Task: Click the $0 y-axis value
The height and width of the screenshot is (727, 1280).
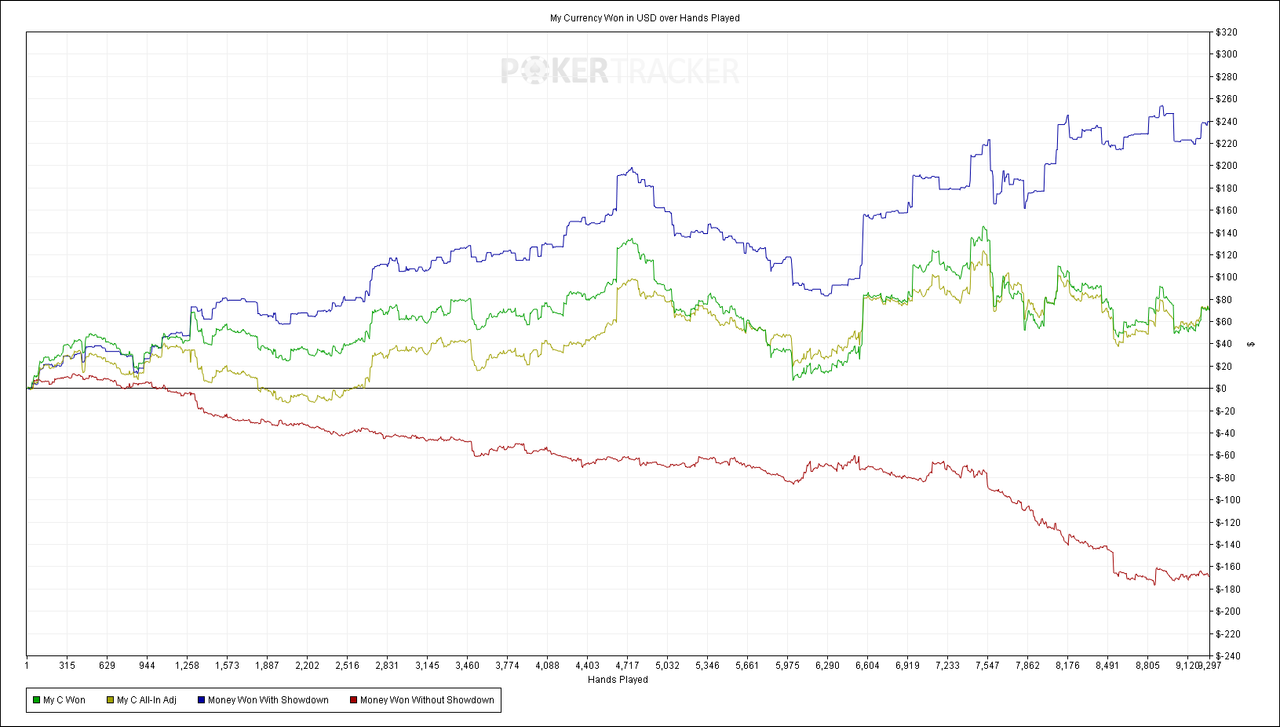Action: (x=1220, y=389)
